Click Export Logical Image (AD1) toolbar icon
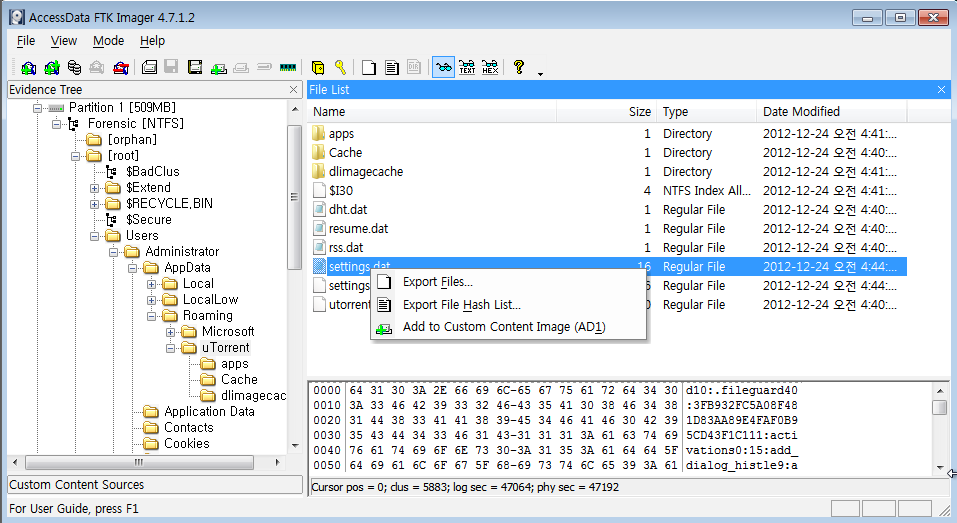Viewport: 957px width, 523px height. [195, 67]
